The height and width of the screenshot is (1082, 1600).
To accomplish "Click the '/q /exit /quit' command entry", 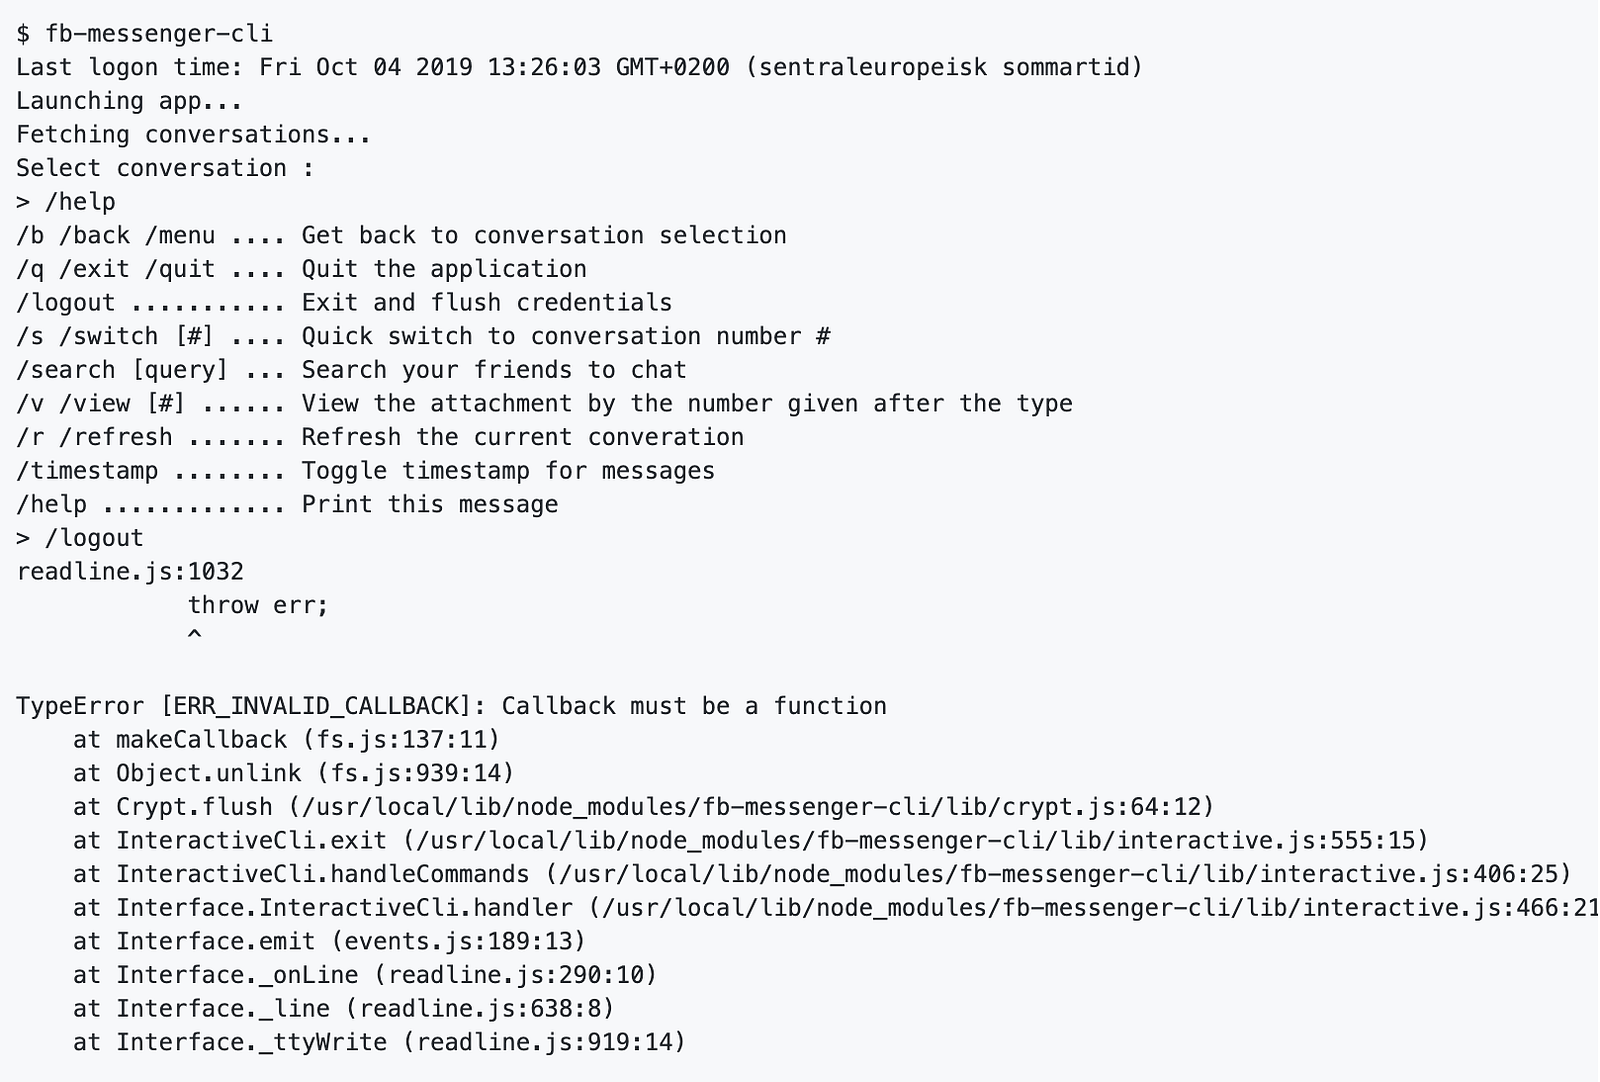I will point(301,269).
